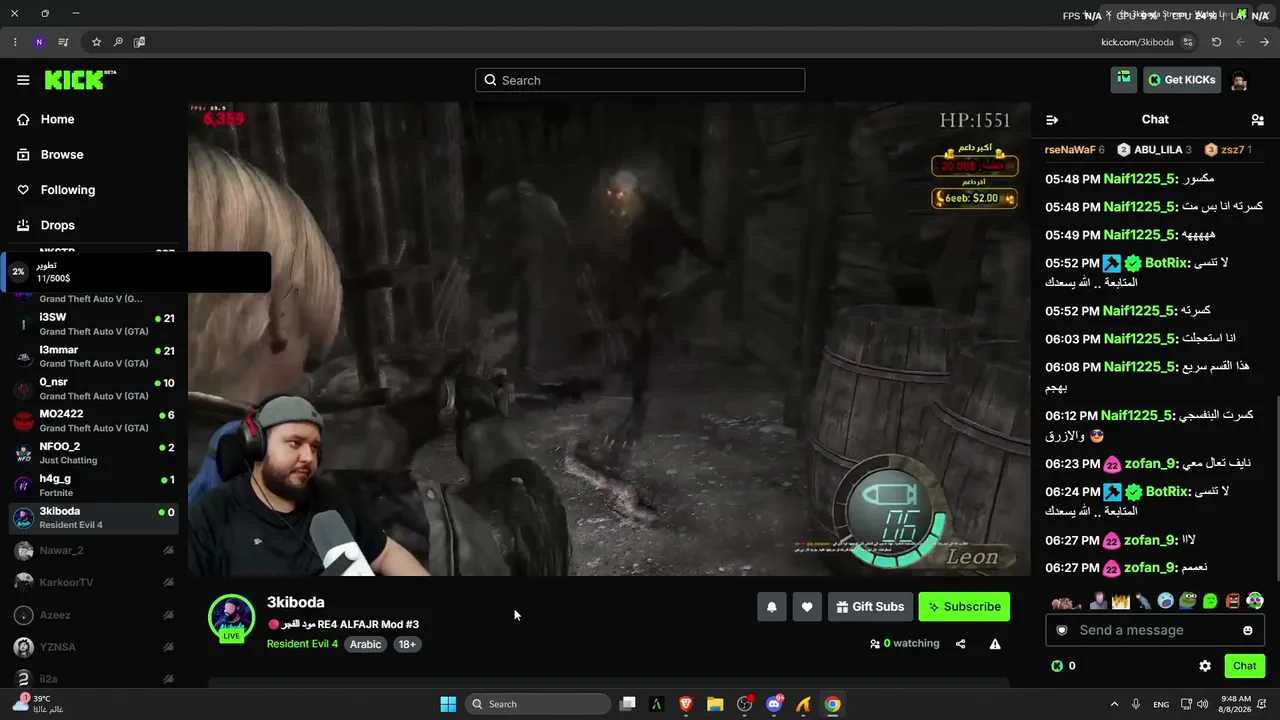Toggle stream notifications bell

point(772,607)
